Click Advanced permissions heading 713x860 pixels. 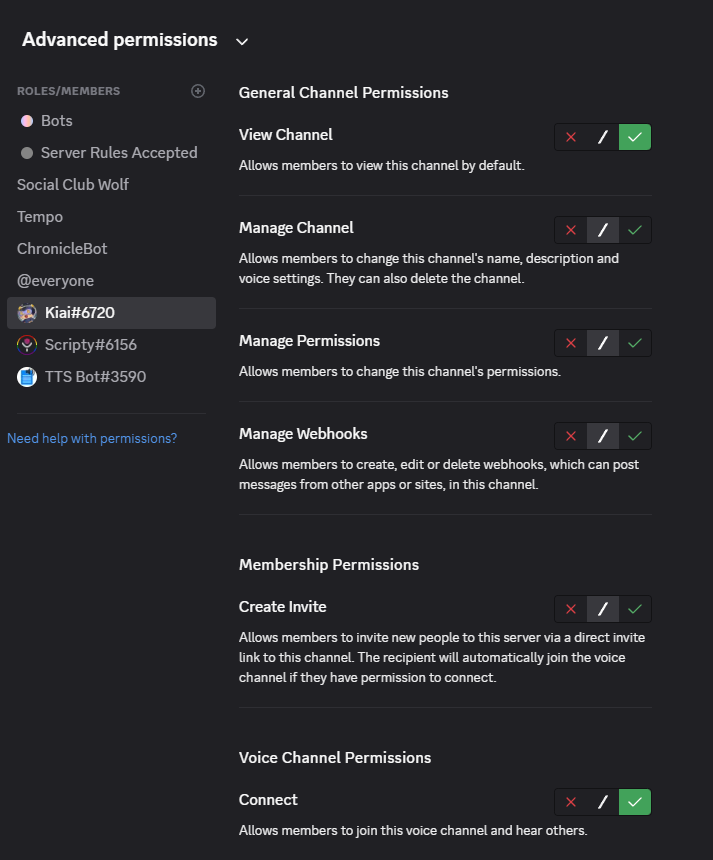[x=120, y=39]
